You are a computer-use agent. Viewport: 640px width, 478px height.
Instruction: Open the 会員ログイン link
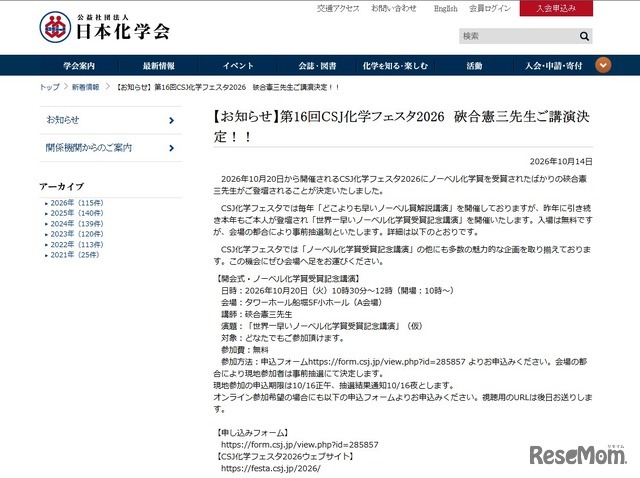490,8
